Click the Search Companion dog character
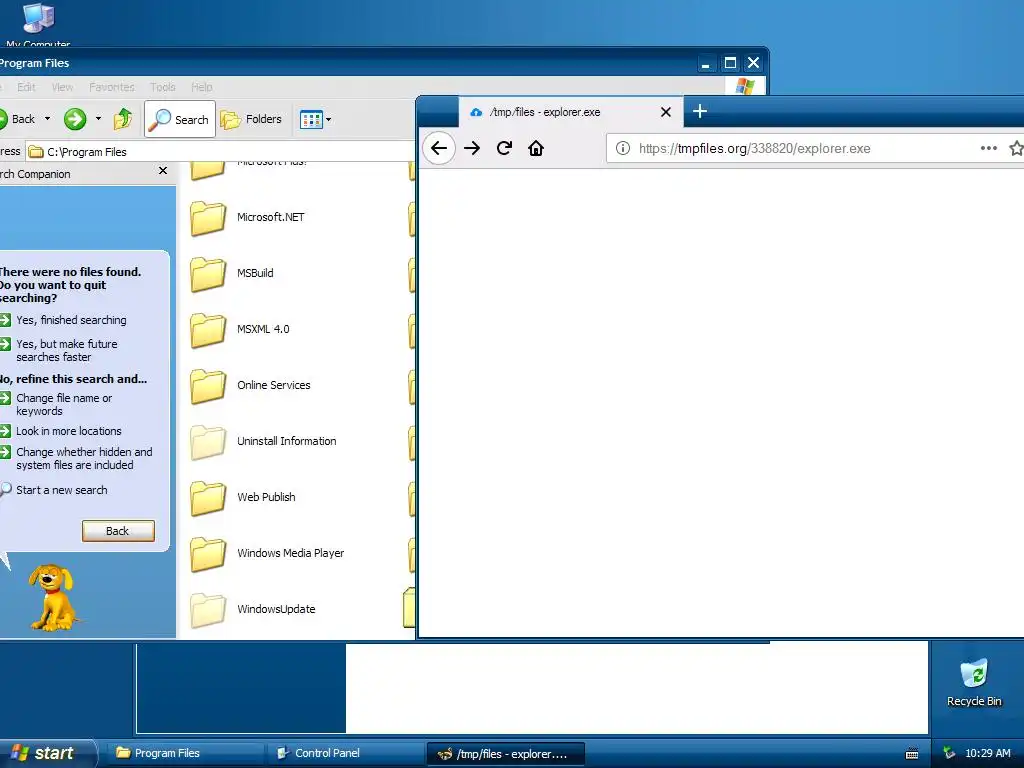The height and width of the screenshot is (768, 1024). tap(53, 598)
